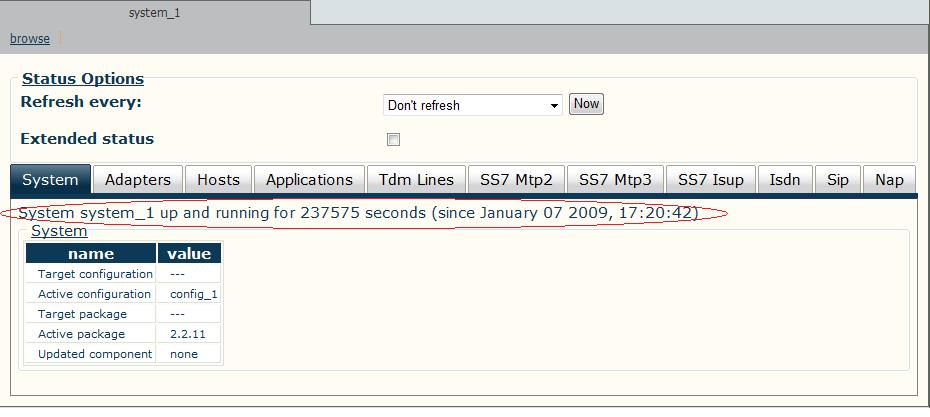Click the value column header

click(189, 253)
